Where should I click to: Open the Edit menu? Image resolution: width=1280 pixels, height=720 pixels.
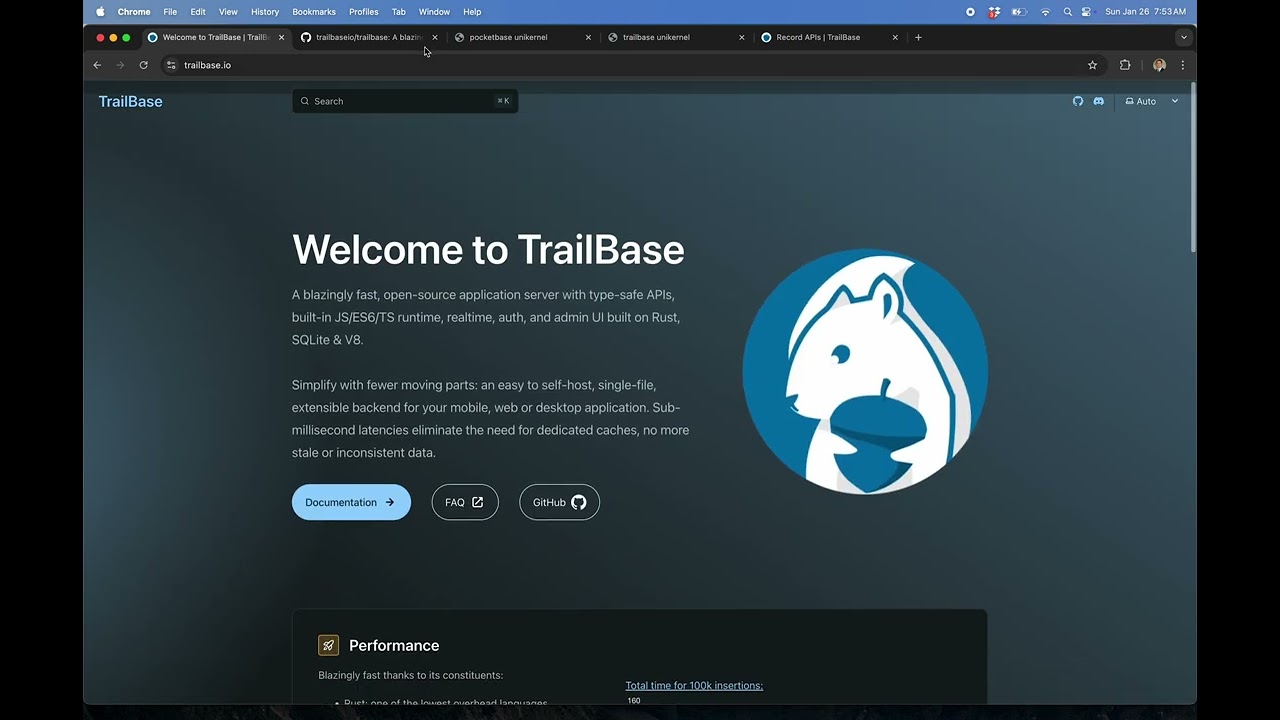(198, 12)
